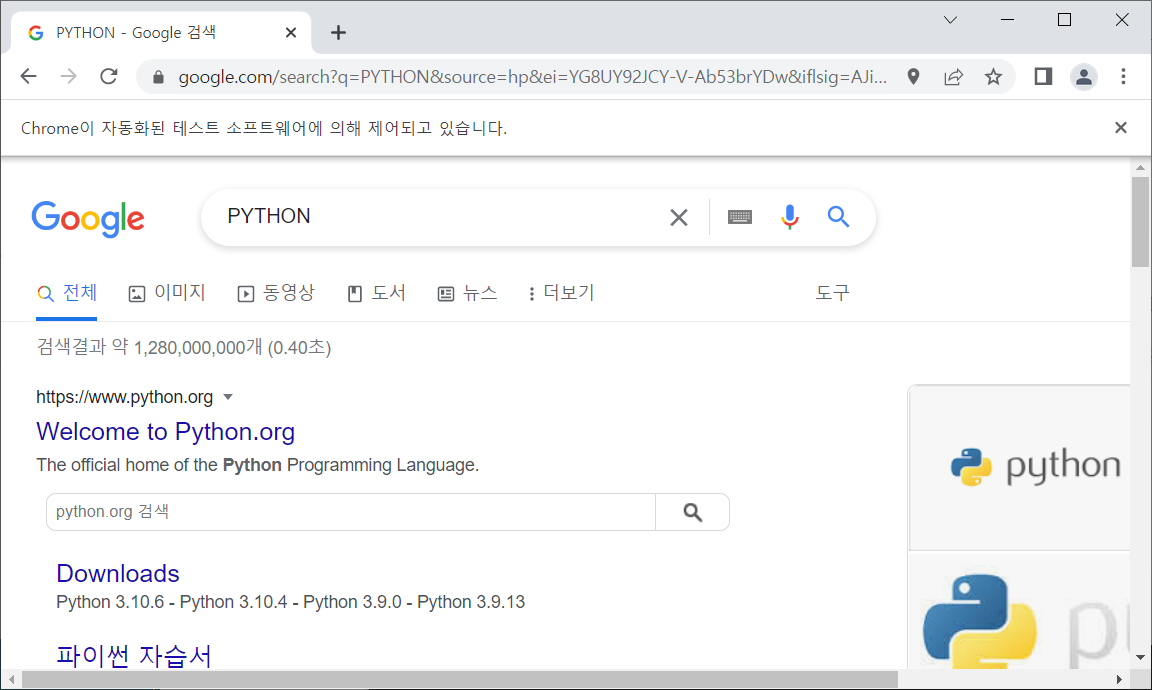Click the vertical scrollbar down arrow
The height and width of the screenshot is (690, 1152).
pos(1140,658)
